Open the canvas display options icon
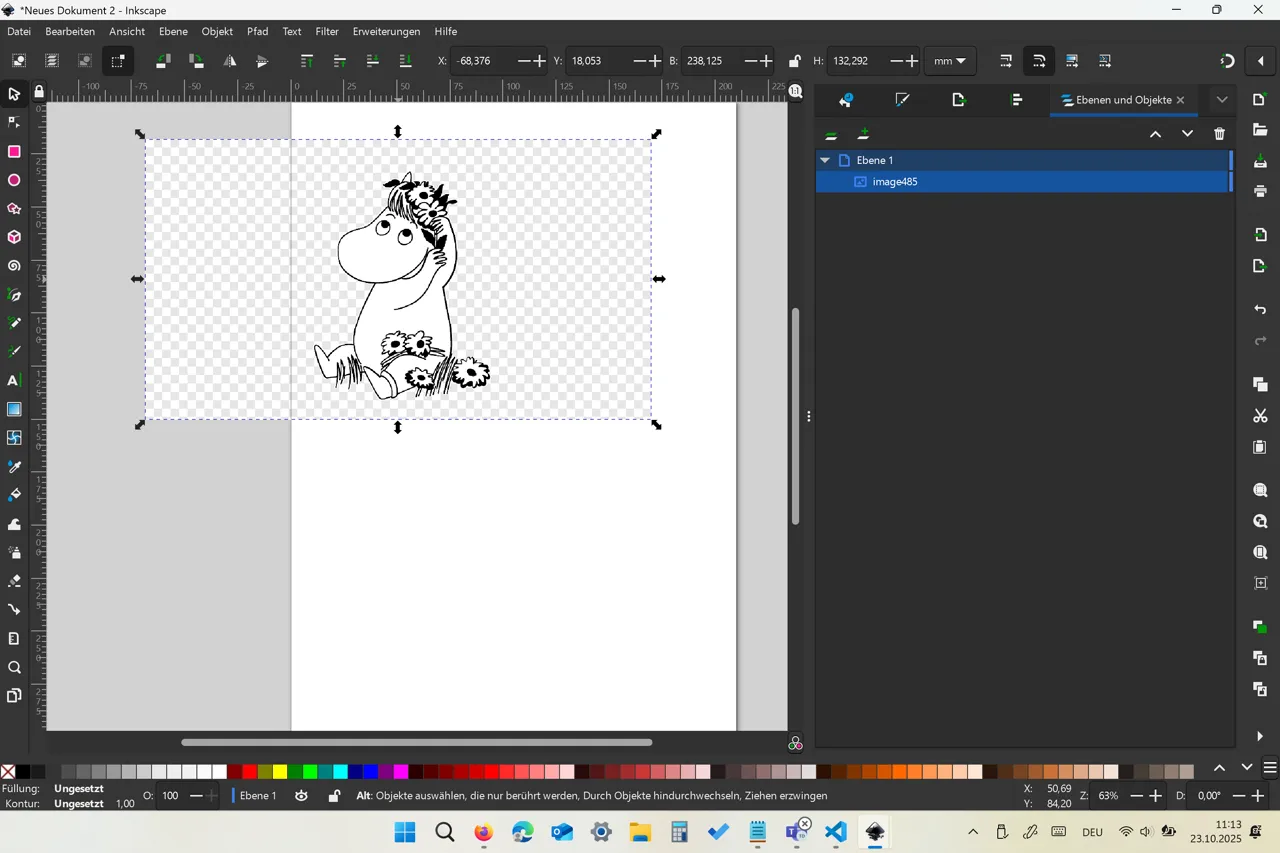 click(x=795, y=744)
